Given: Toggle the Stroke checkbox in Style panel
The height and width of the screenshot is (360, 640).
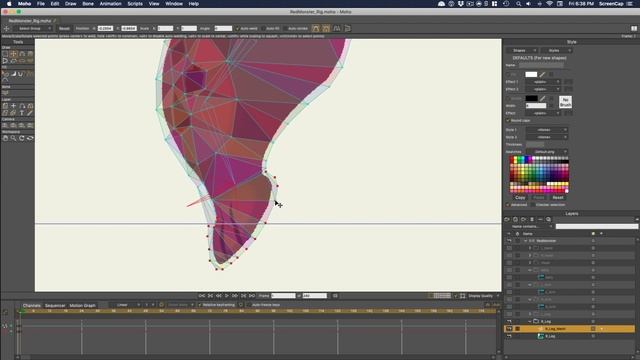Looking at the screenshot, I should point(508,98).
